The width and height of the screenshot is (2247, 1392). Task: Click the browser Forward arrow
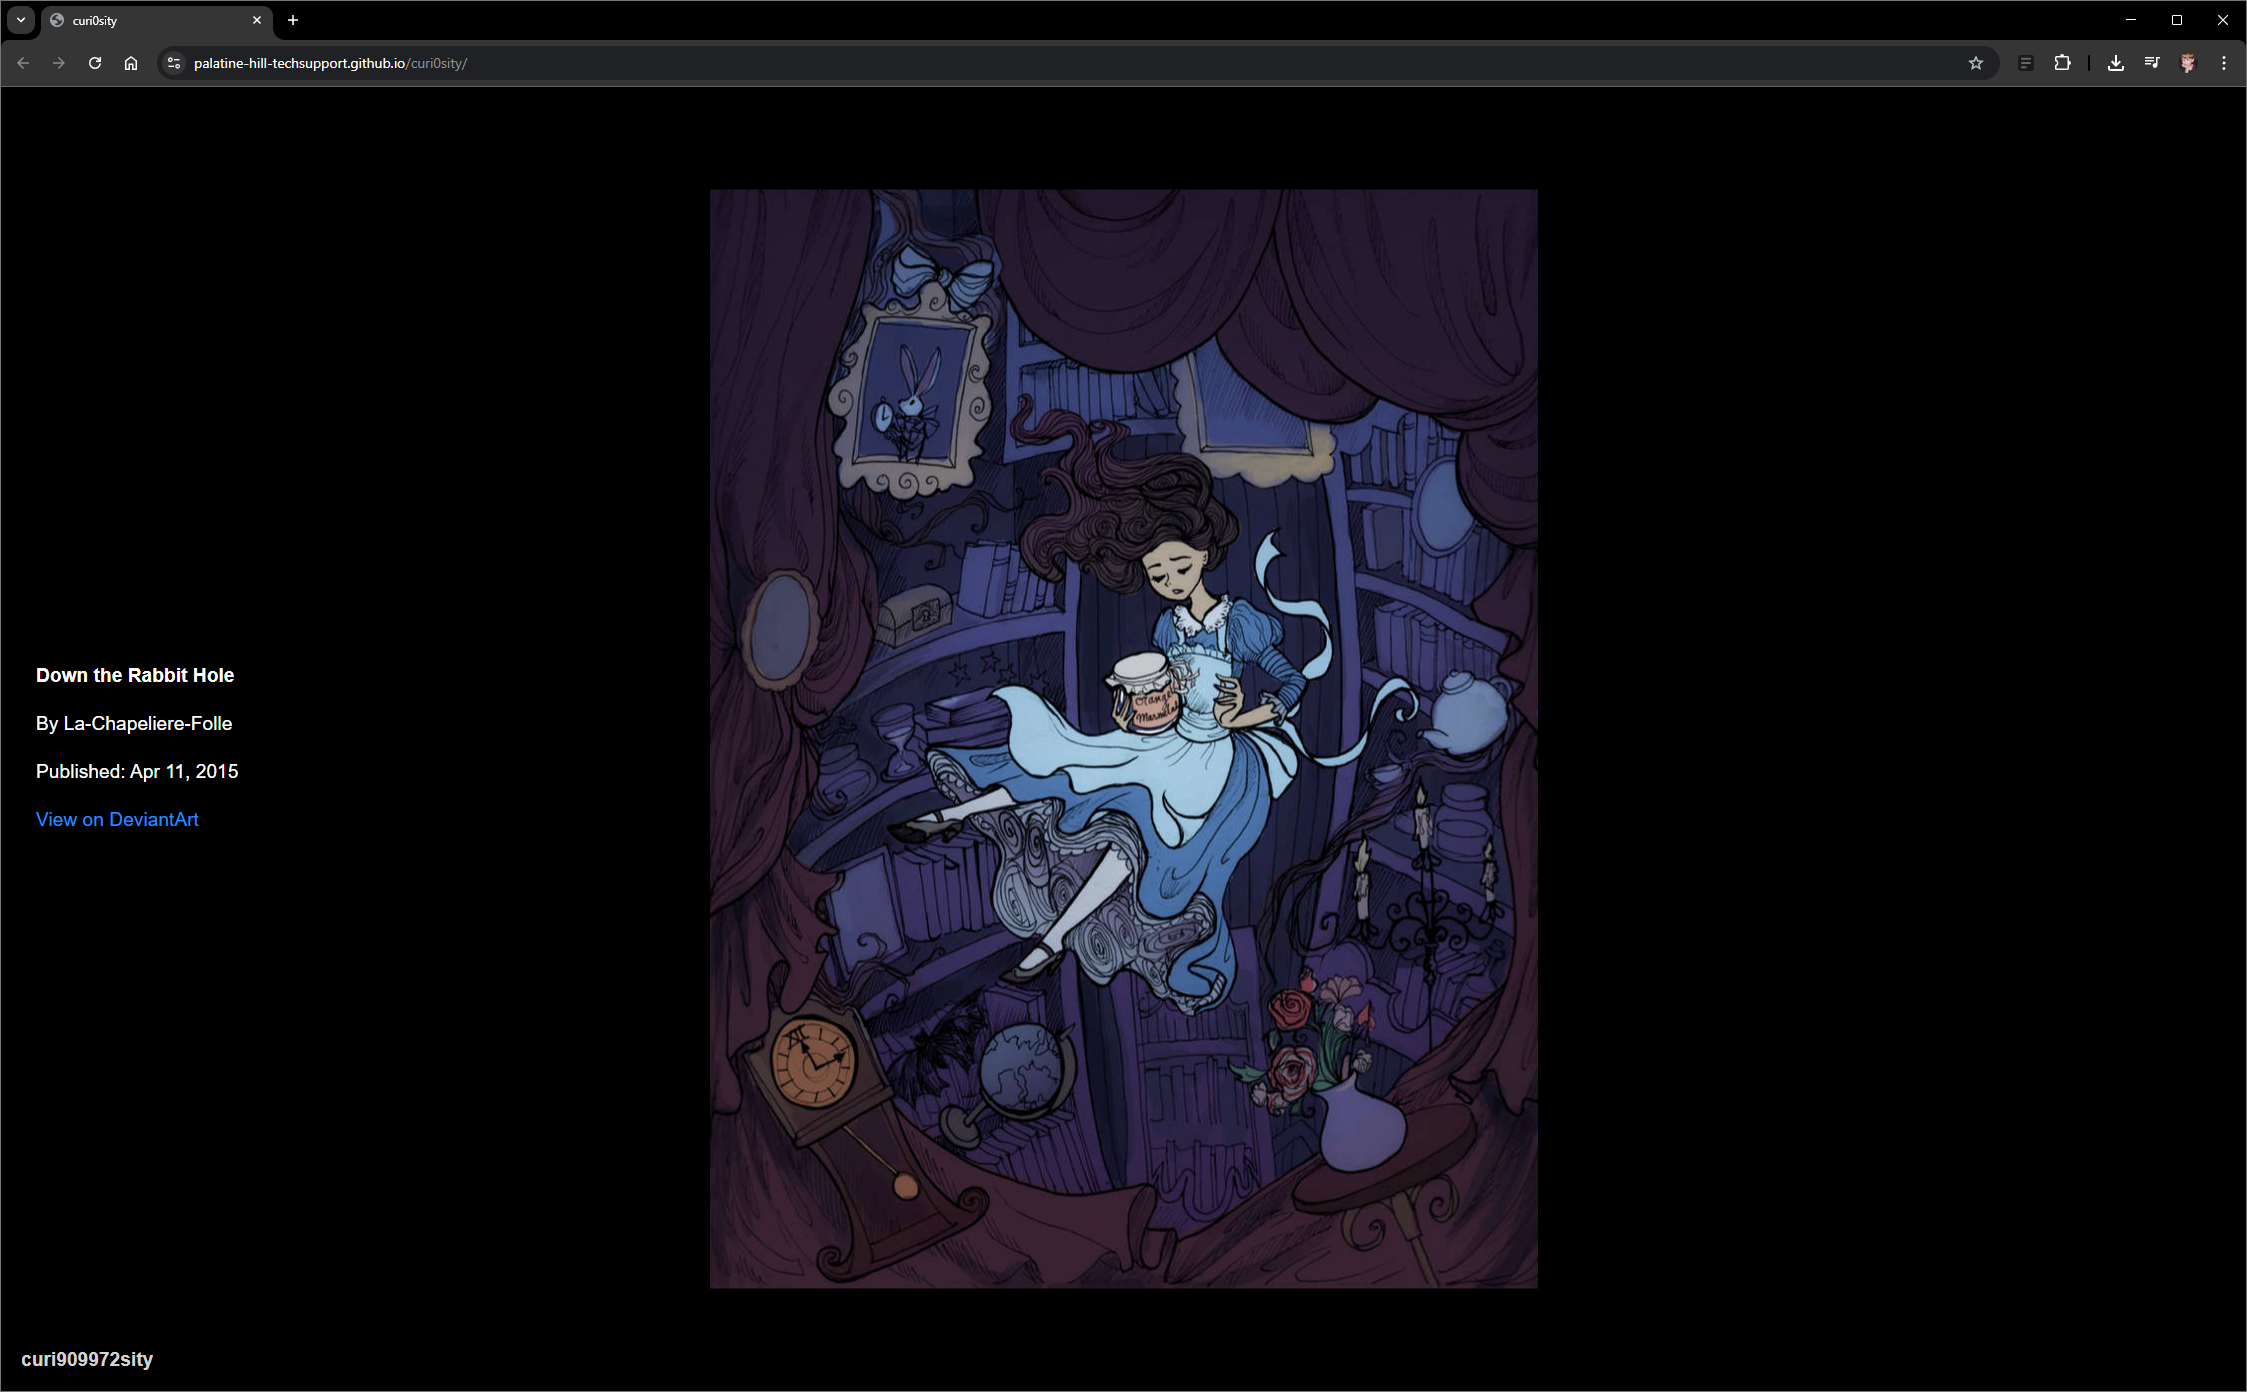tap(59, 63)
